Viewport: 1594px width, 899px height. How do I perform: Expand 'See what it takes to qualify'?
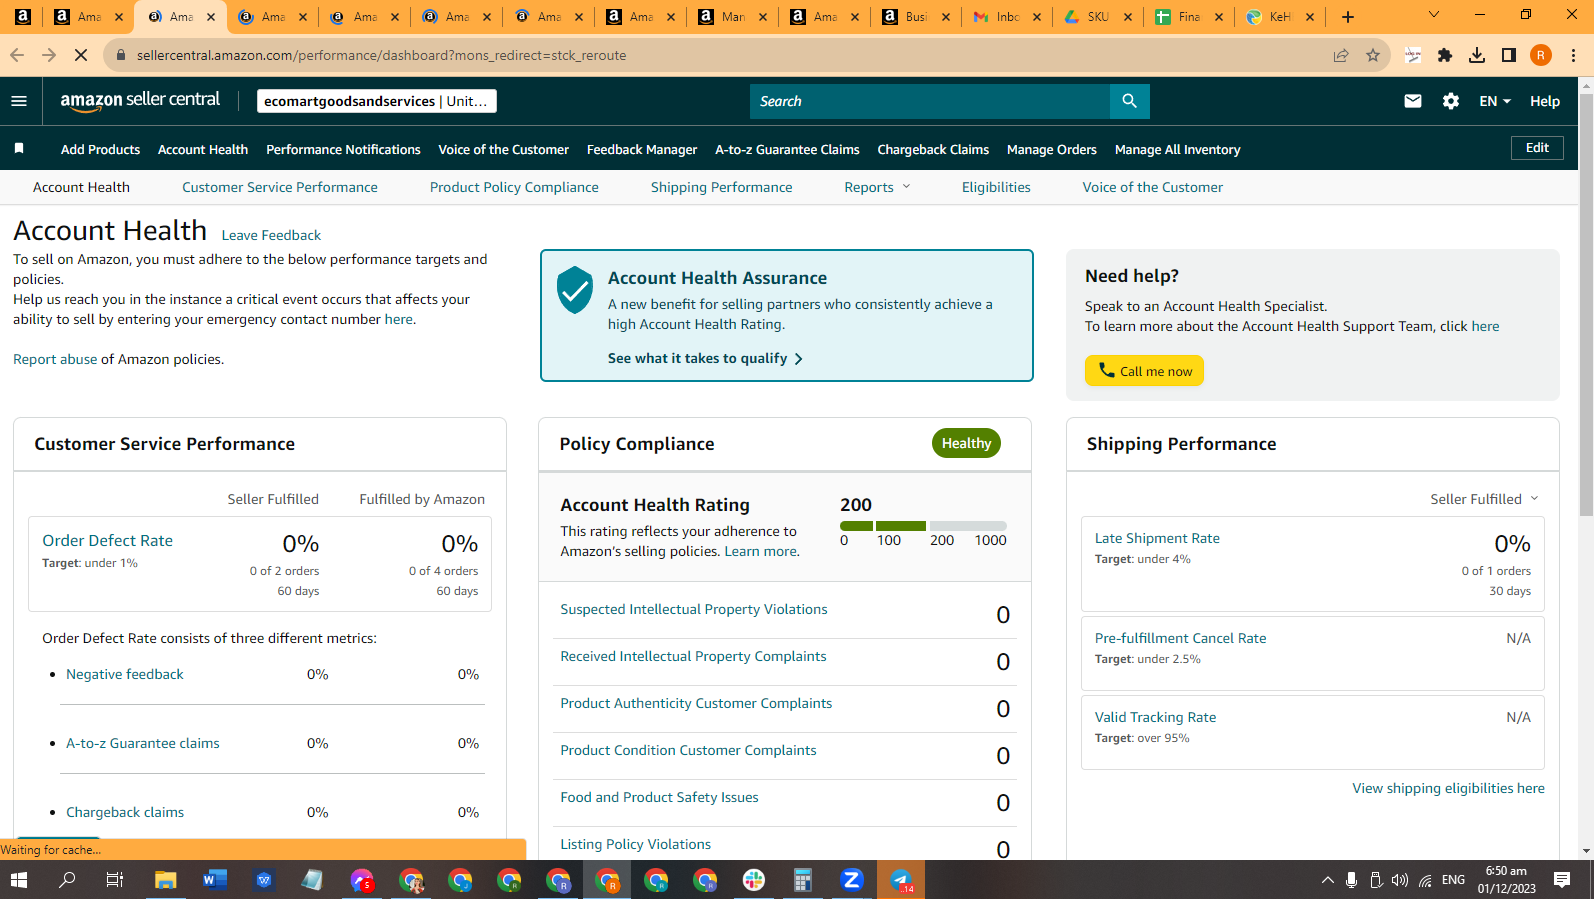(x=705, y=358)
